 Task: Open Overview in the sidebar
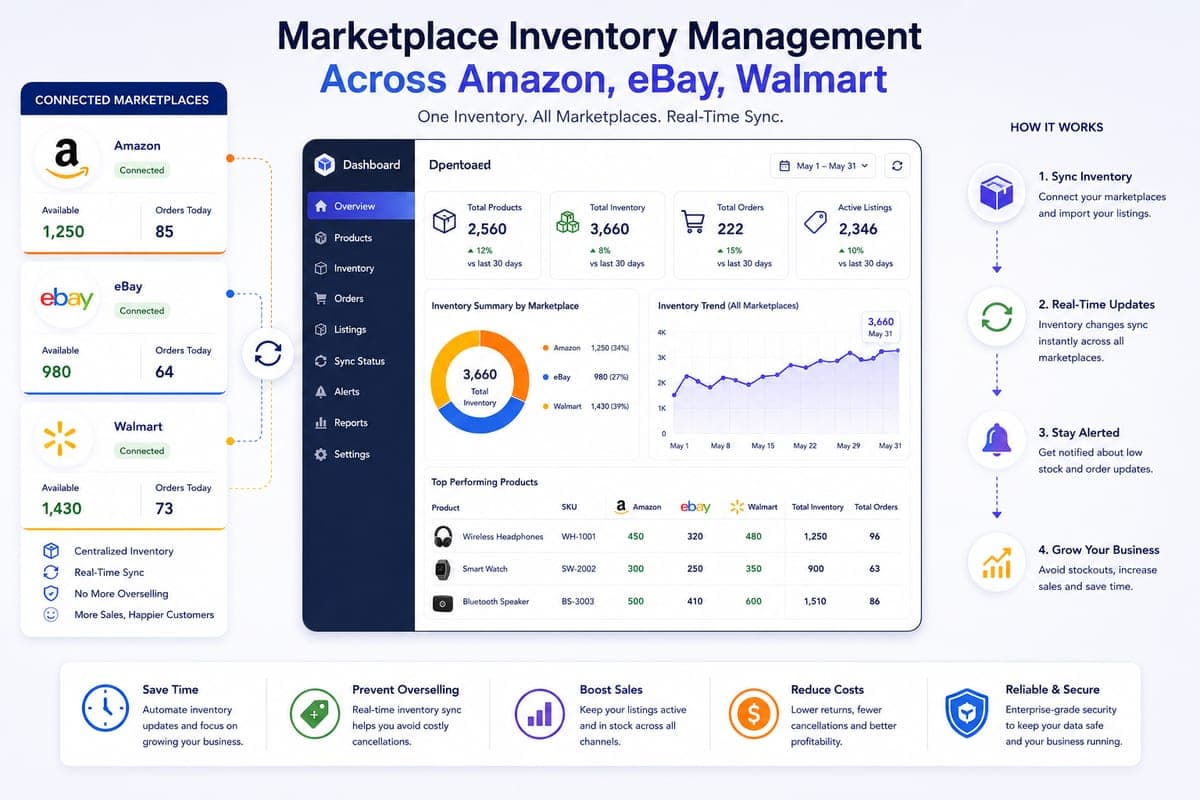pos(360,206)
